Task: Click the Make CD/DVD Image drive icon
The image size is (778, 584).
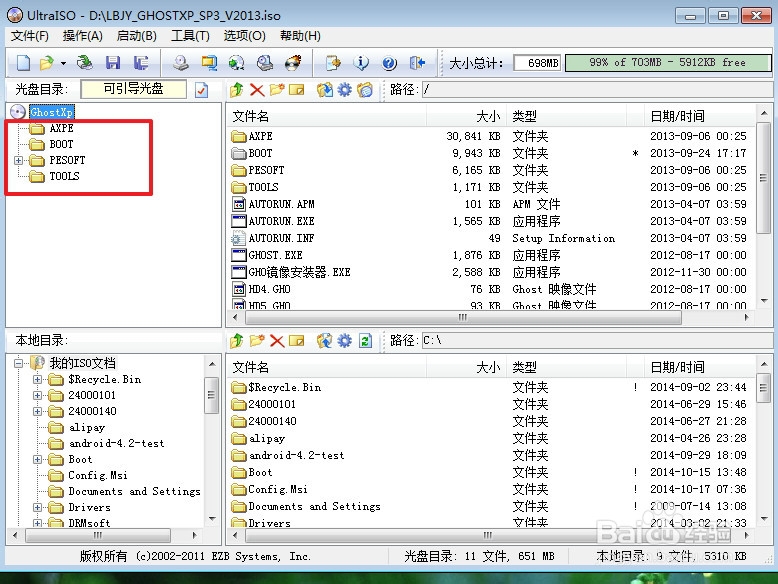Action: click(181, 63)
